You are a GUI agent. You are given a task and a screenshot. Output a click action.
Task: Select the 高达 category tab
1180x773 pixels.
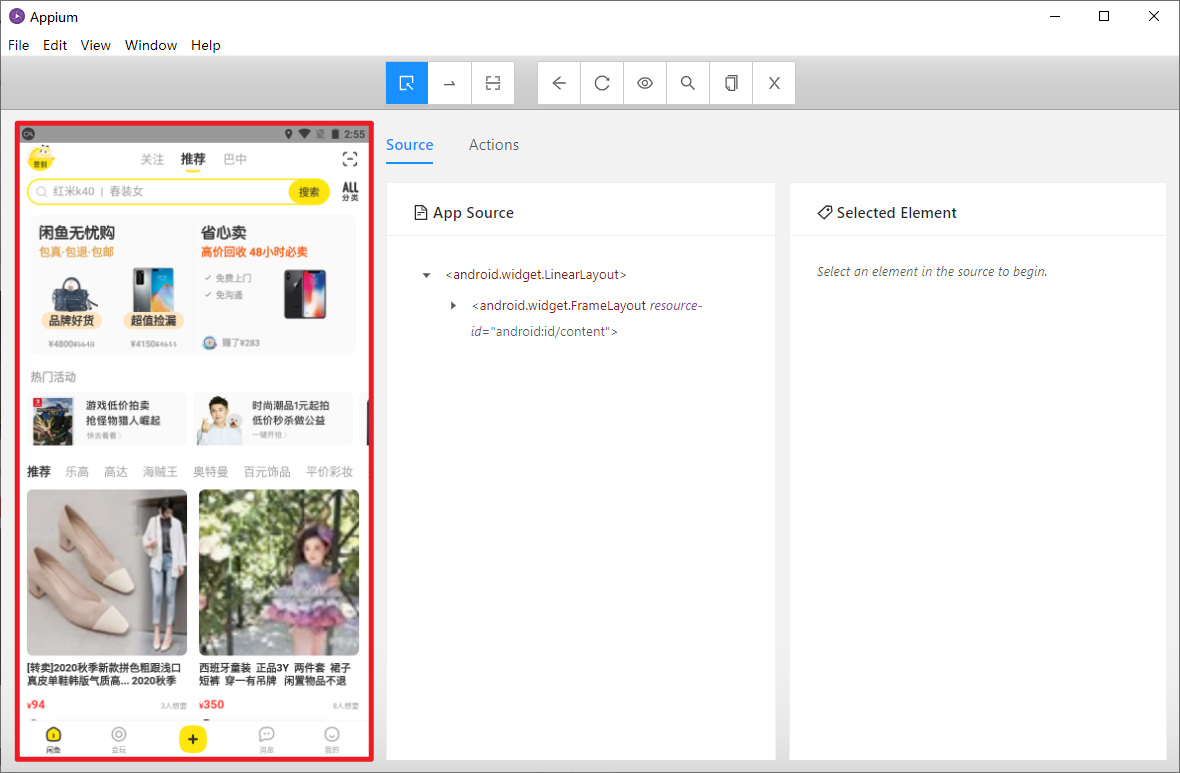(115, 472)
